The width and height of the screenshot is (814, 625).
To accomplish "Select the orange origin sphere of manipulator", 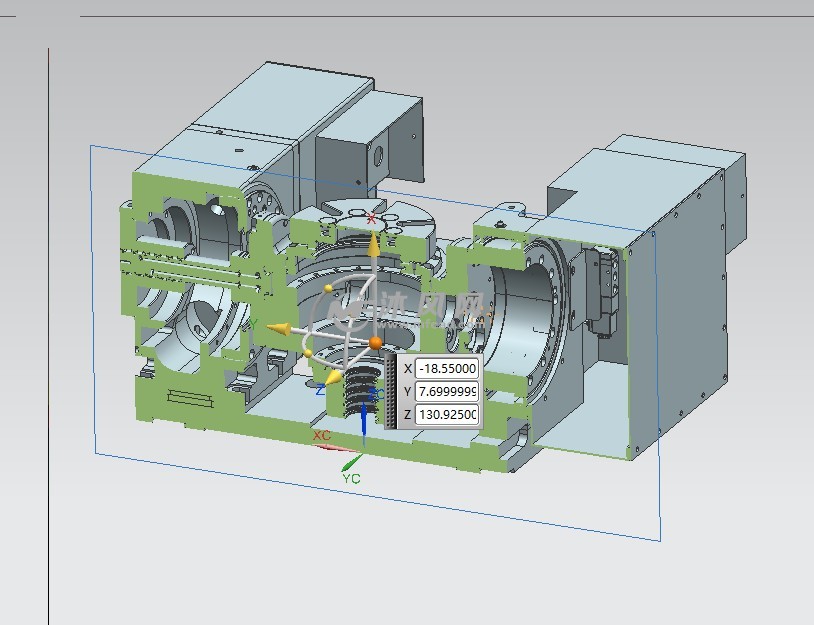I will pyautogui.click(x=375, y=343).
